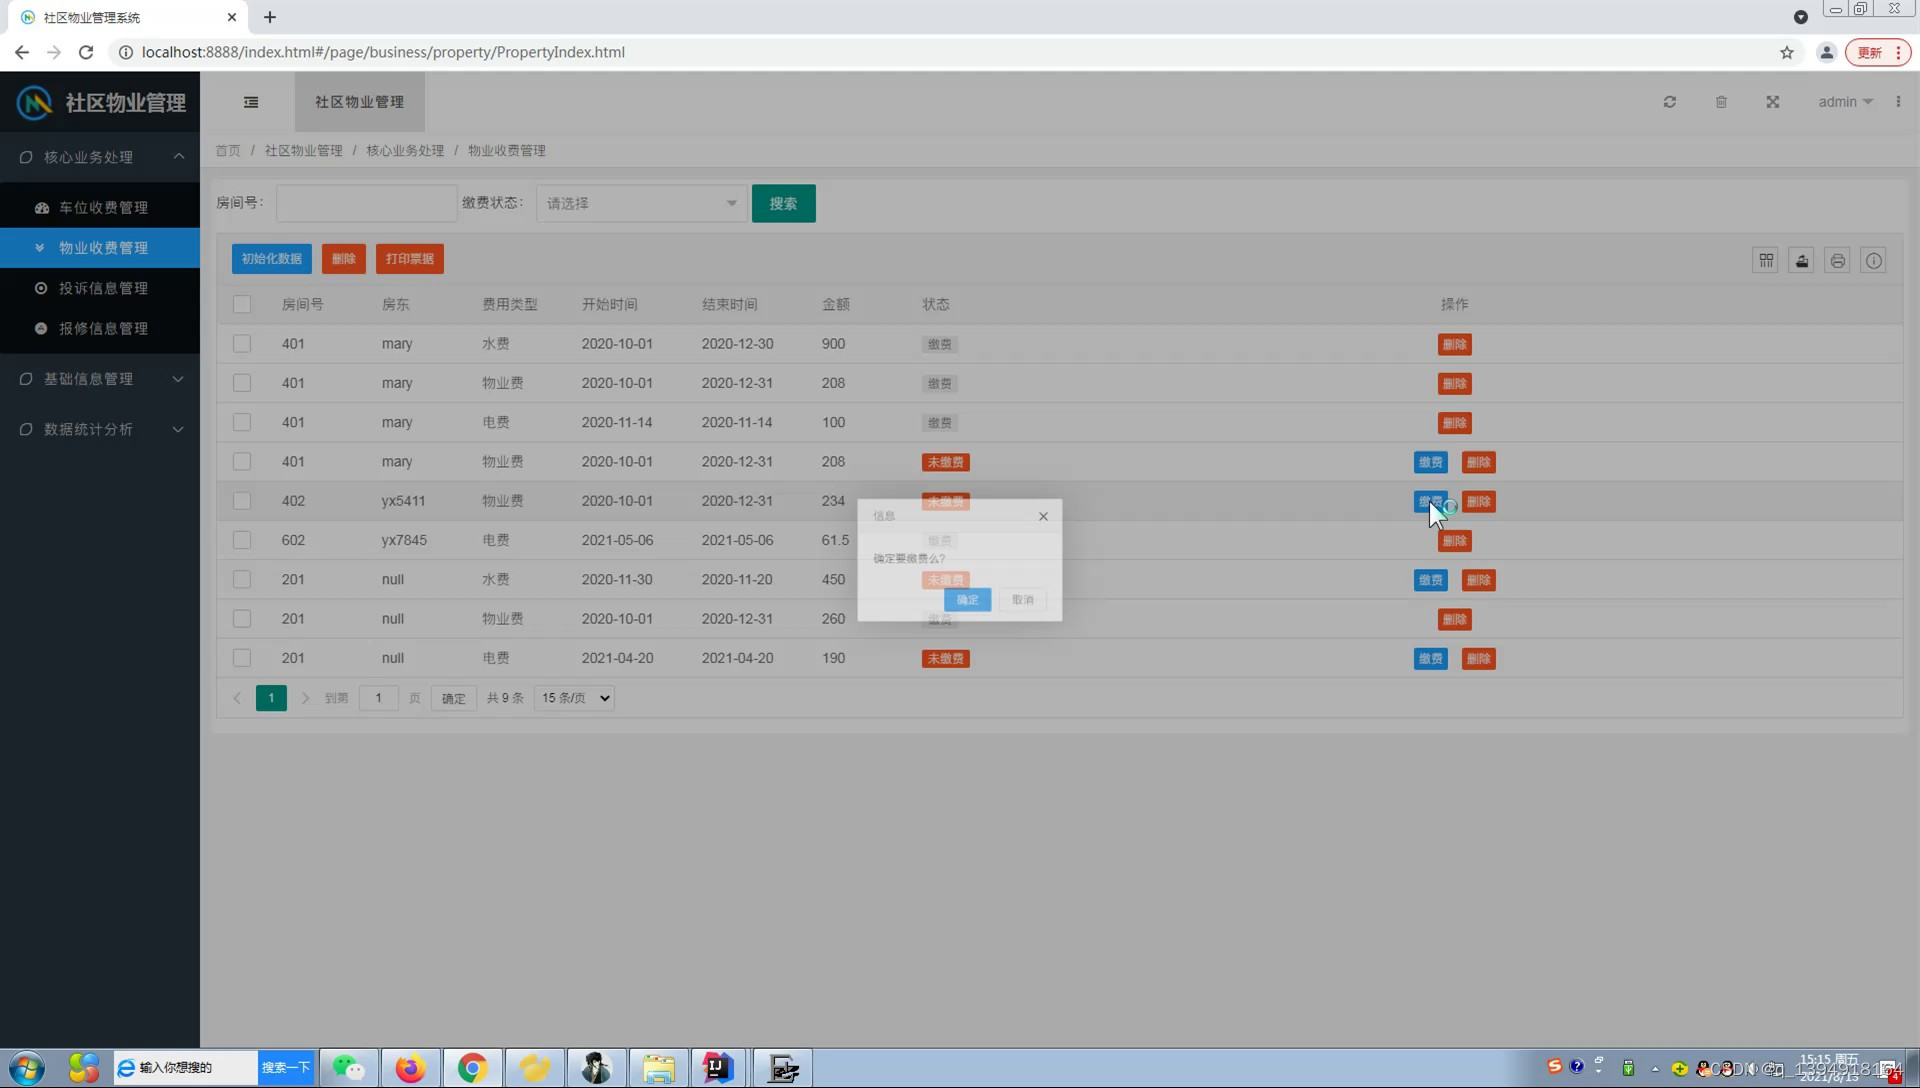Click the blue 确定 button in dialog
1920x1088 pixels.
pos(967,600)
